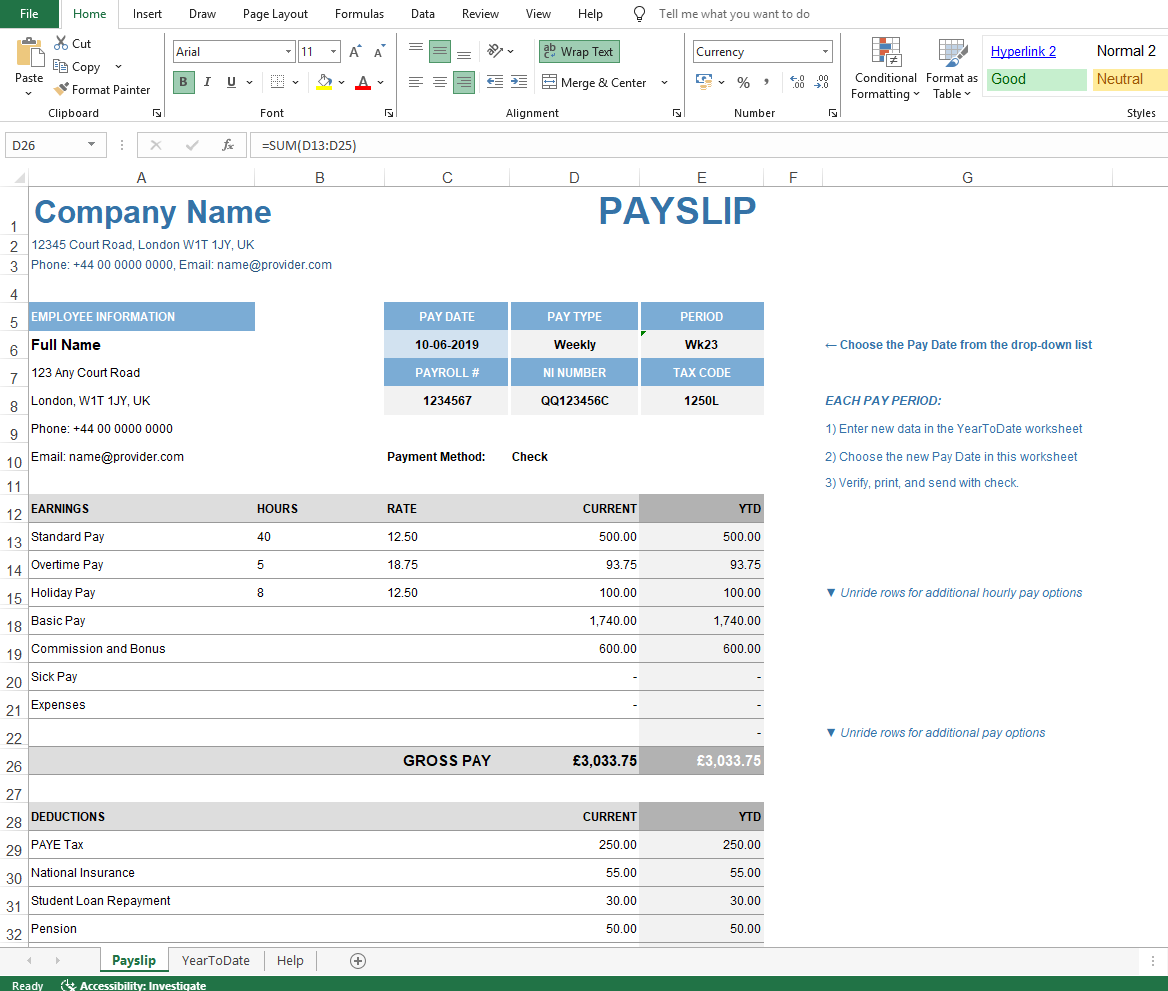Open Merge & Center dropdown arrow
1168x991 pixels.
coord(664,82)
